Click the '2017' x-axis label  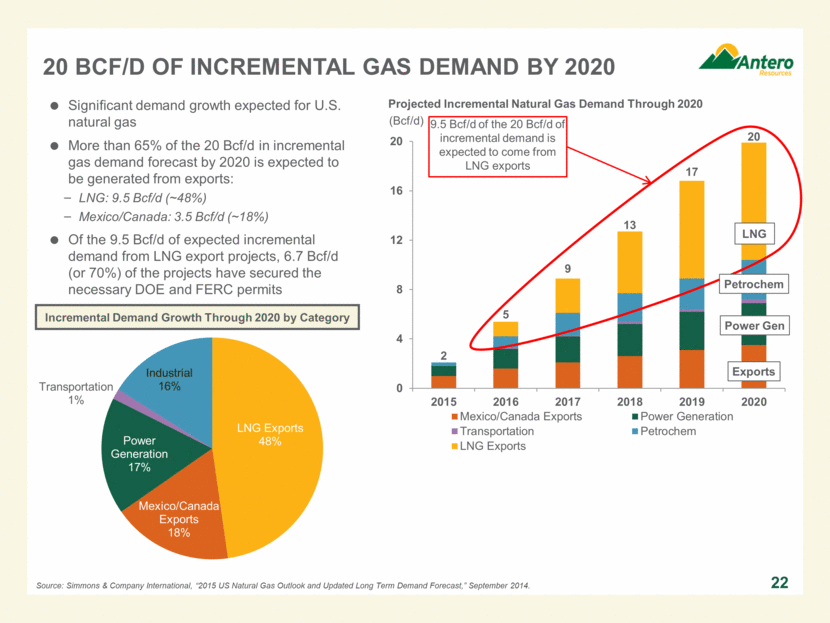click(567, 402)
